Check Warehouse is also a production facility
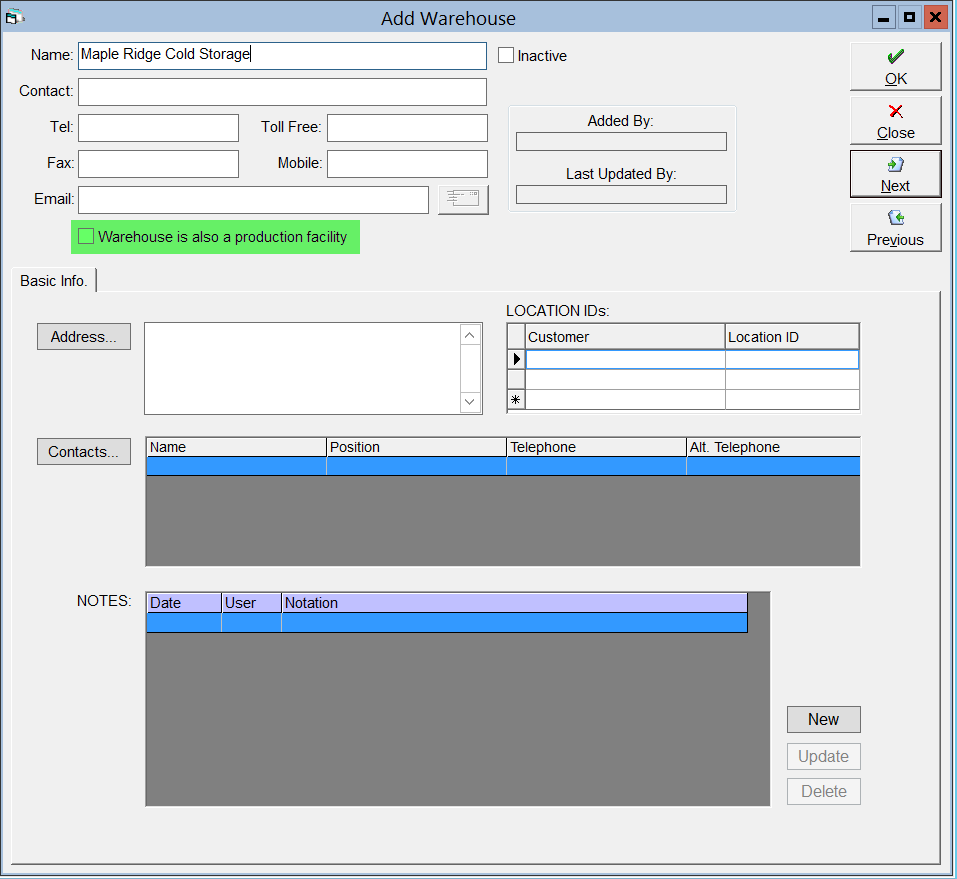Image resolution: width=957 pixels, height=879 pixels. [86, 237]
